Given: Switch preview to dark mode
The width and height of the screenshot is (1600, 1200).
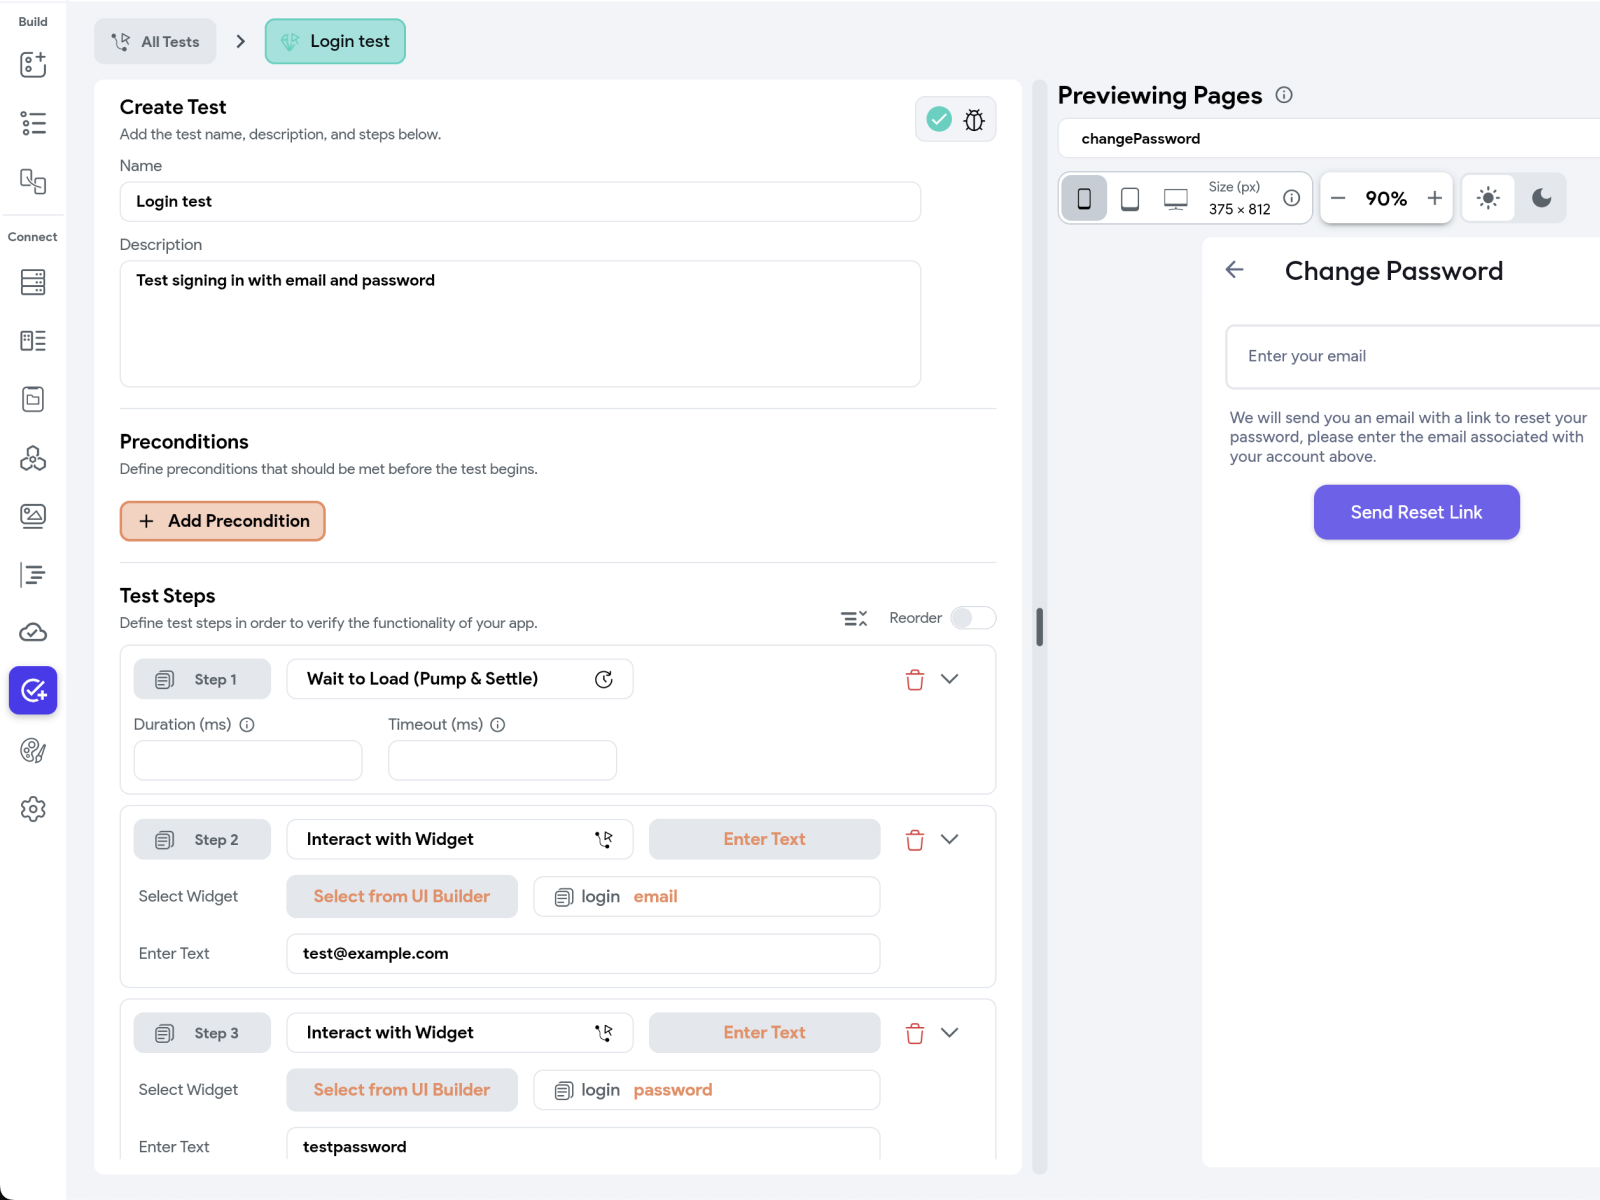Looking at the screenshot, I should 1541,198.
